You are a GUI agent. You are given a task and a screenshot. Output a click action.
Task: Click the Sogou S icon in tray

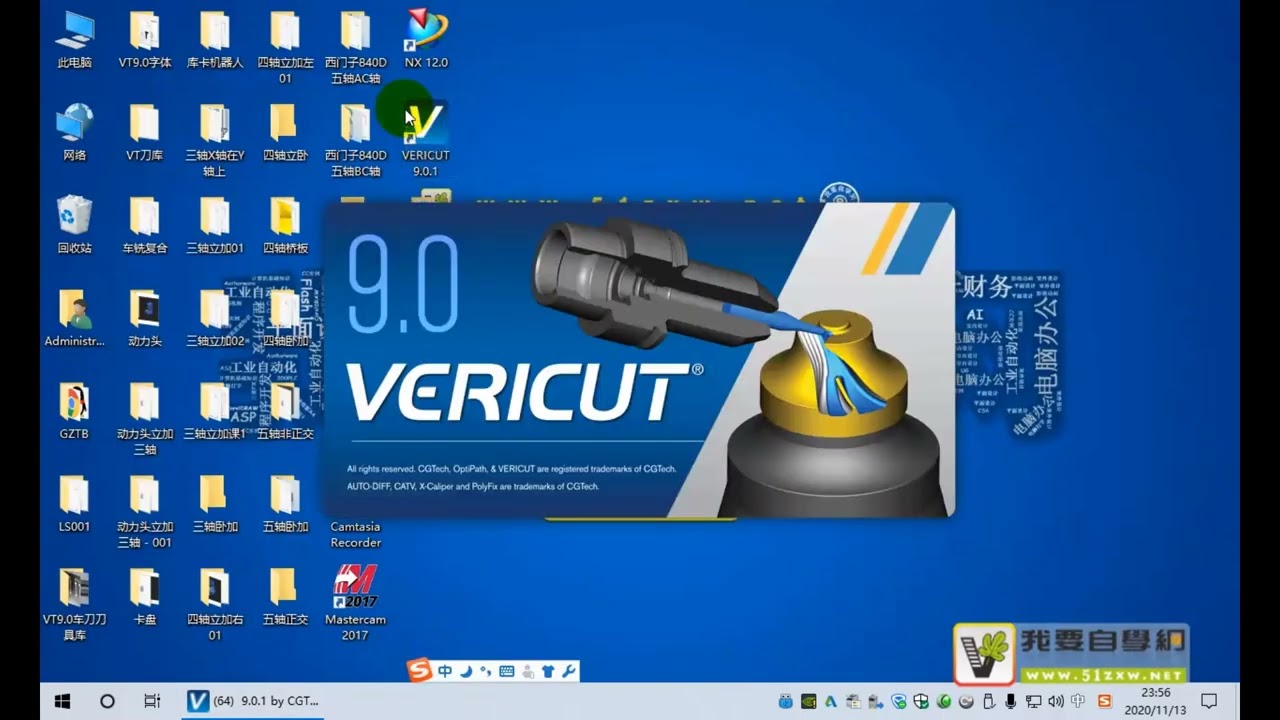pyautogui.click(x=1104, y=701)
